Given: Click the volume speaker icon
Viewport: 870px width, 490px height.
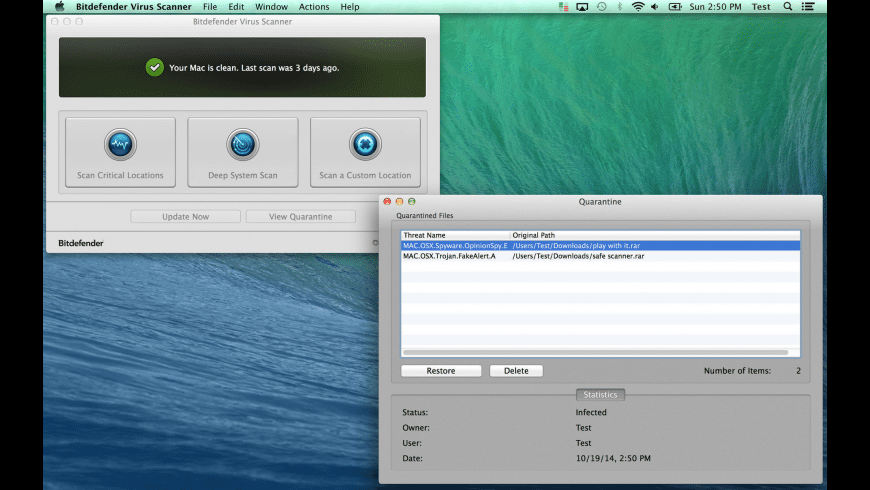Looking at the screenshot, I should pos(656,7).
